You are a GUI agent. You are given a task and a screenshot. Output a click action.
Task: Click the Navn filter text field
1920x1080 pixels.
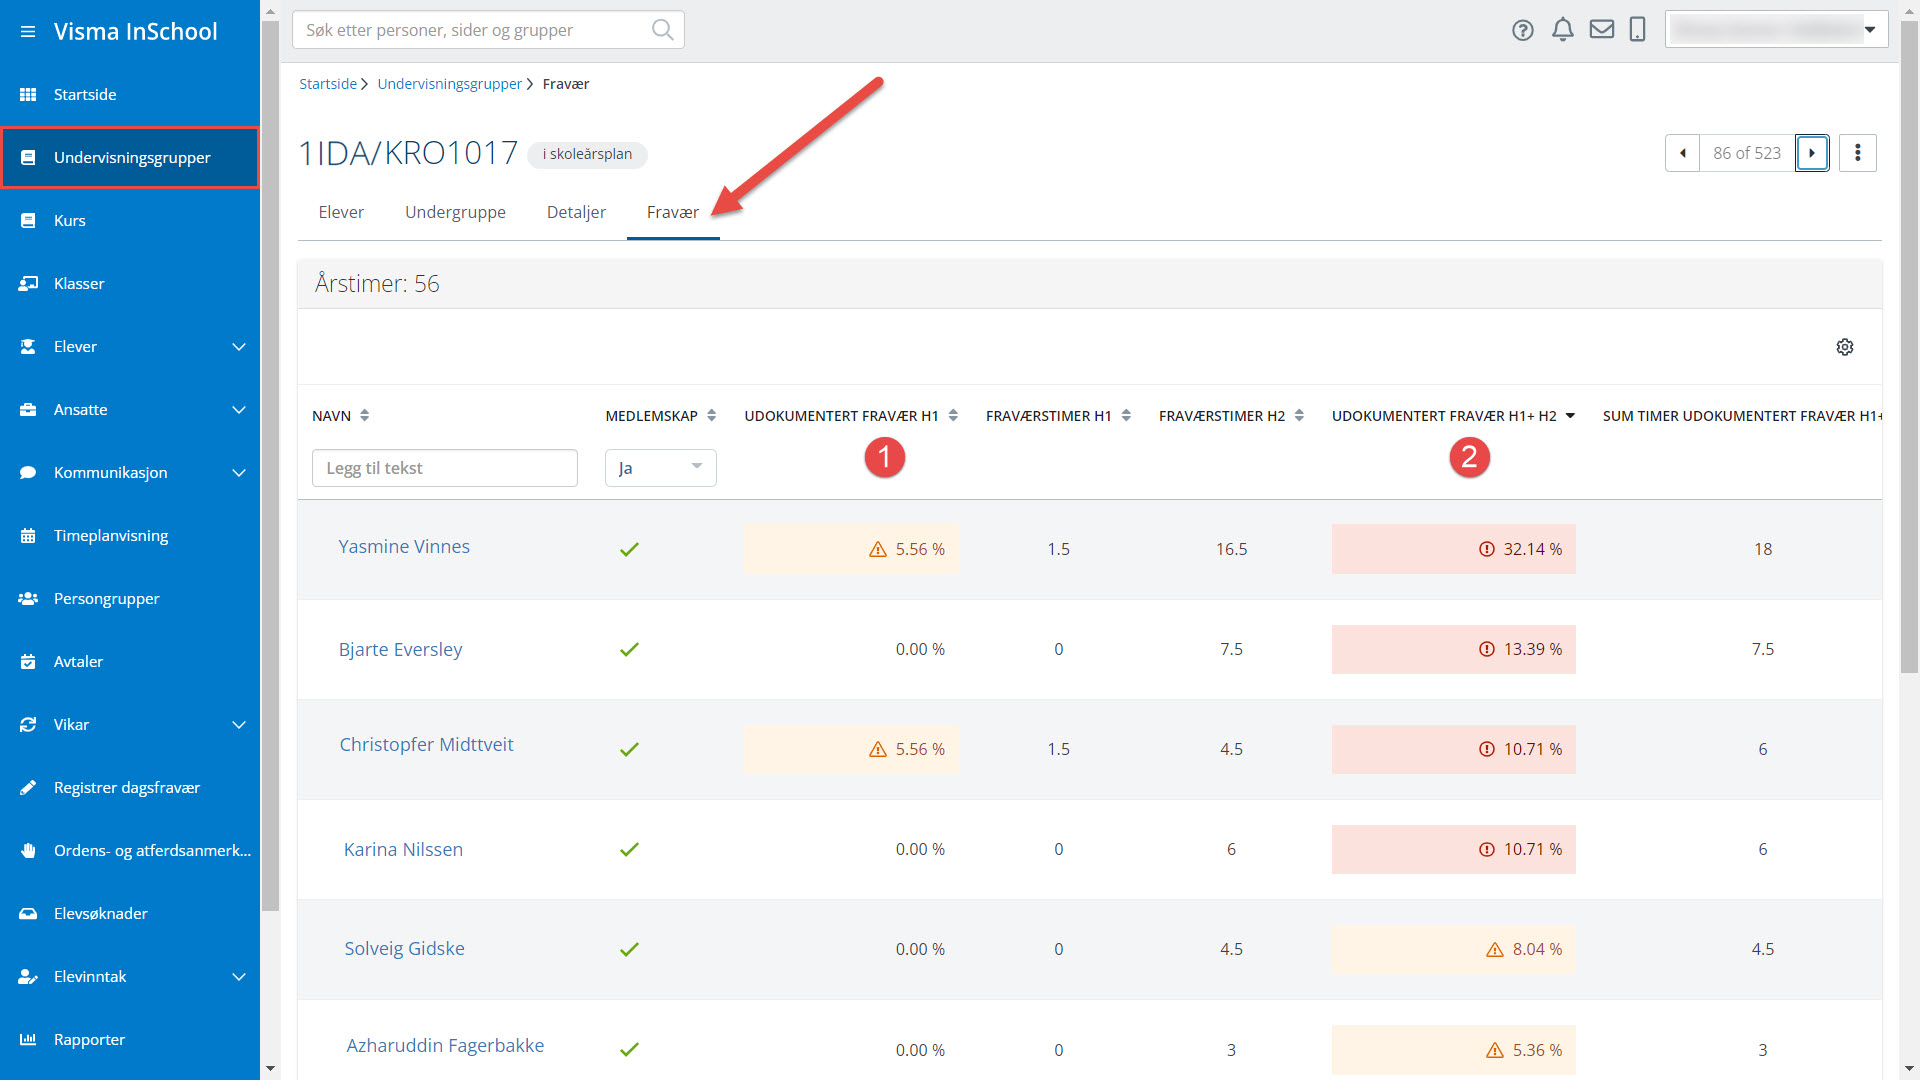445,468
